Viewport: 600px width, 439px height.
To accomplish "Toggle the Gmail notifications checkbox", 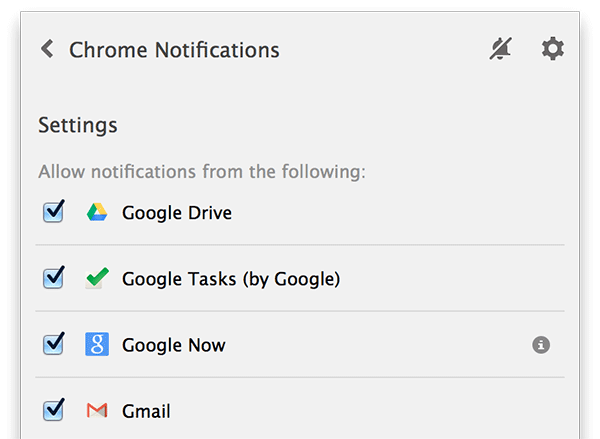I will pos(53,410).
